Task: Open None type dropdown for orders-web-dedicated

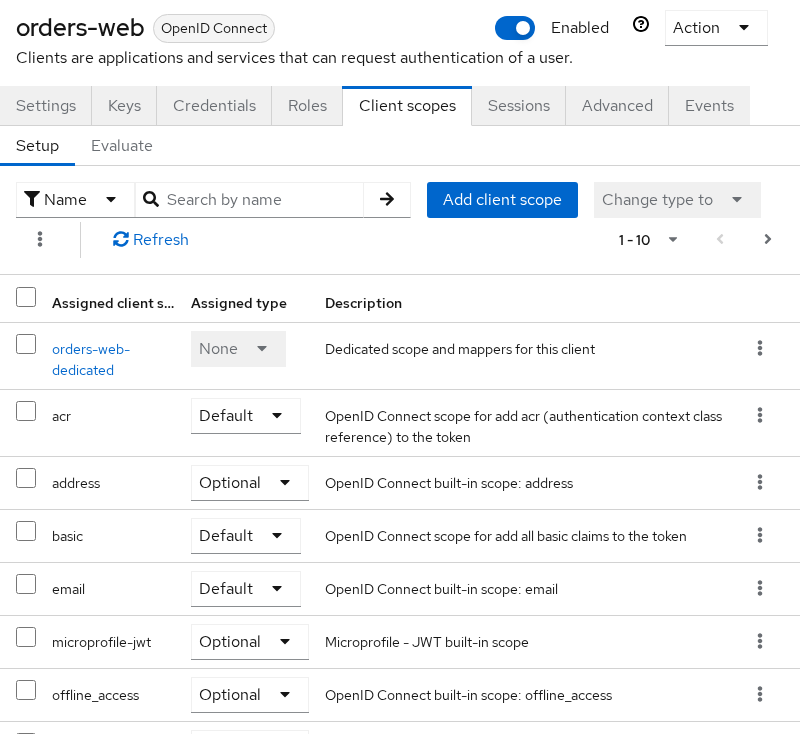Action: coord(238,349)
